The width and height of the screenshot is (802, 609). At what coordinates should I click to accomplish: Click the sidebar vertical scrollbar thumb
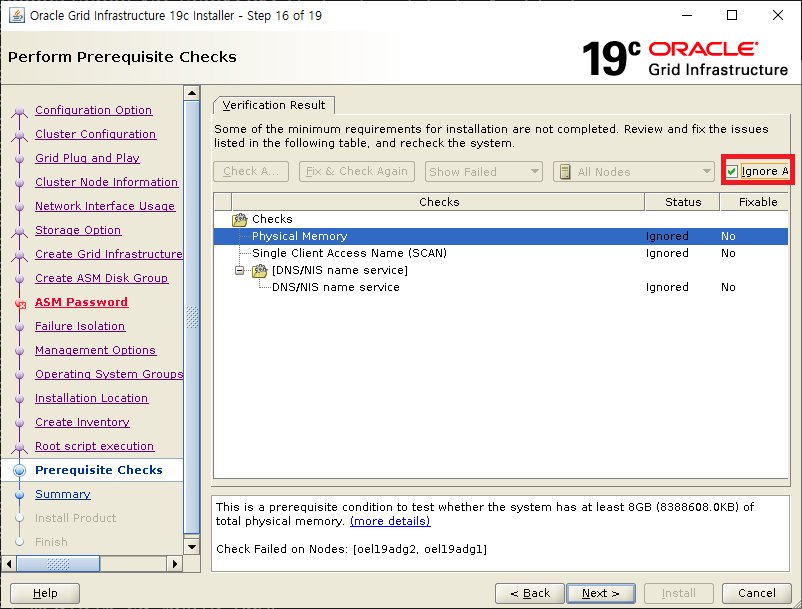pos(192,317)
